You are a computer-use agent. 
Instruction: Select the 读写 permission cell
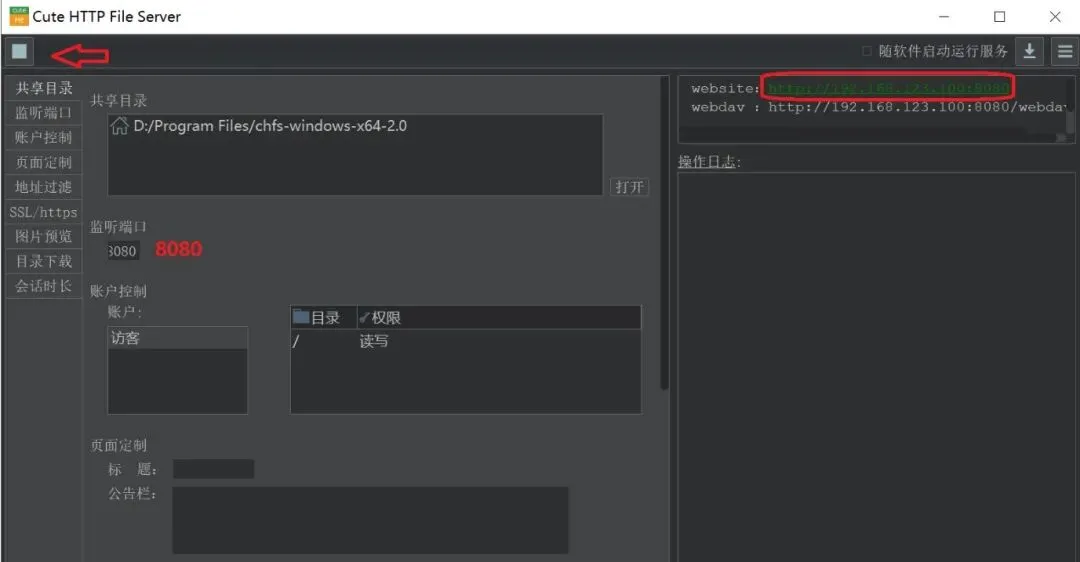coord(374,341)
